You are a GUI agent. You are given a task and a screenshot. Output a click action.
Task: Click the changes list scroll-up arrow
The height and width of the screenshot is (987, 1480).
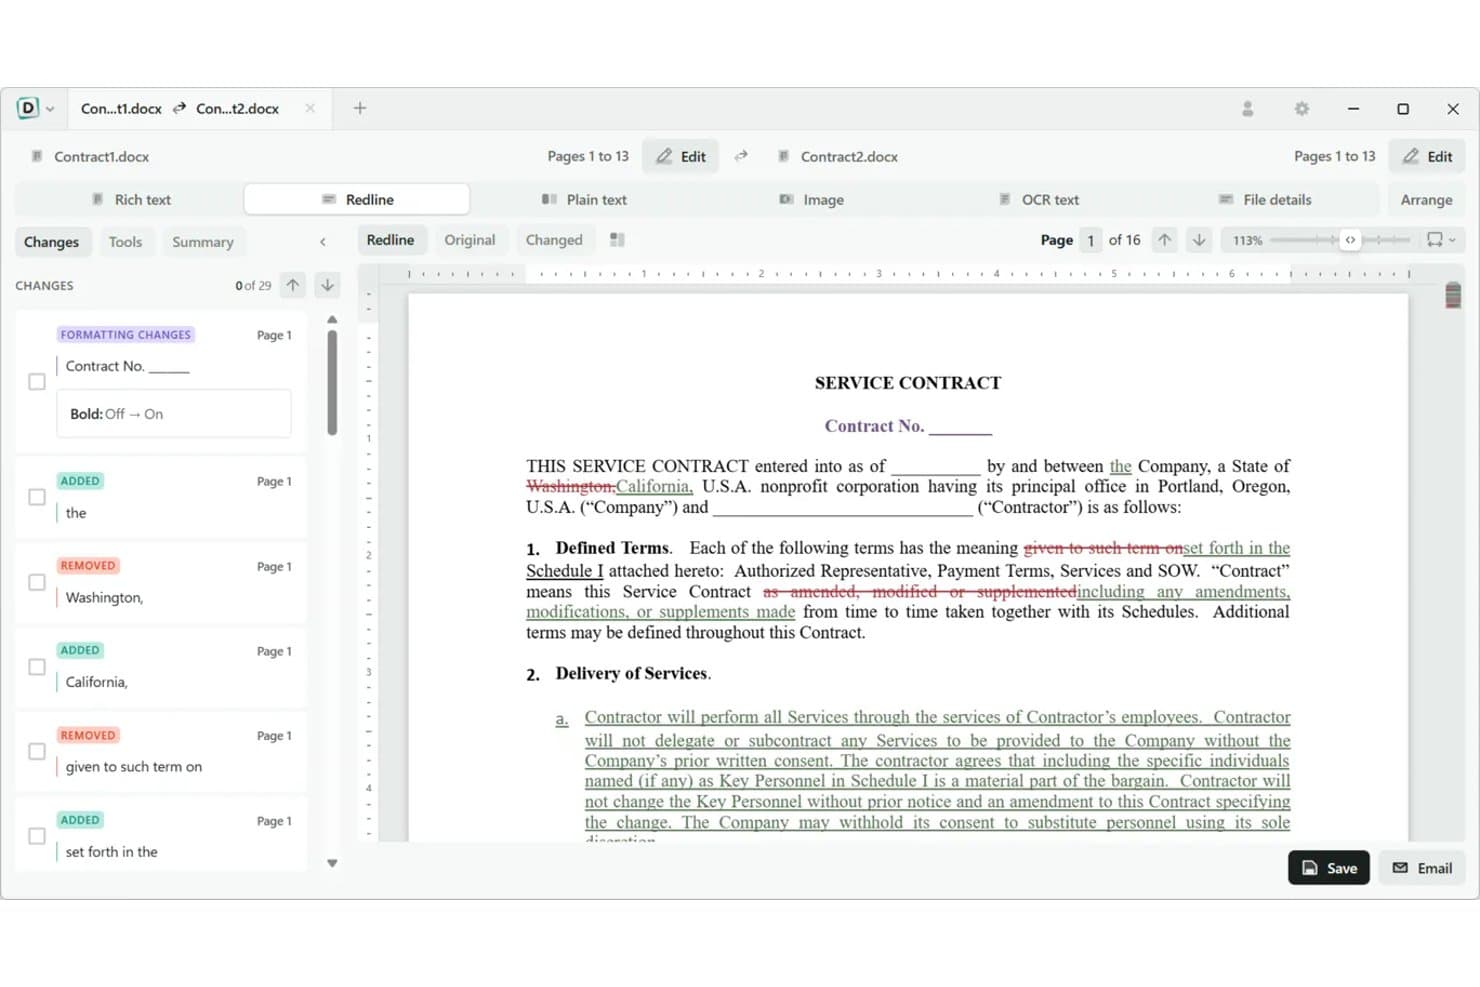tap(332, 320)
